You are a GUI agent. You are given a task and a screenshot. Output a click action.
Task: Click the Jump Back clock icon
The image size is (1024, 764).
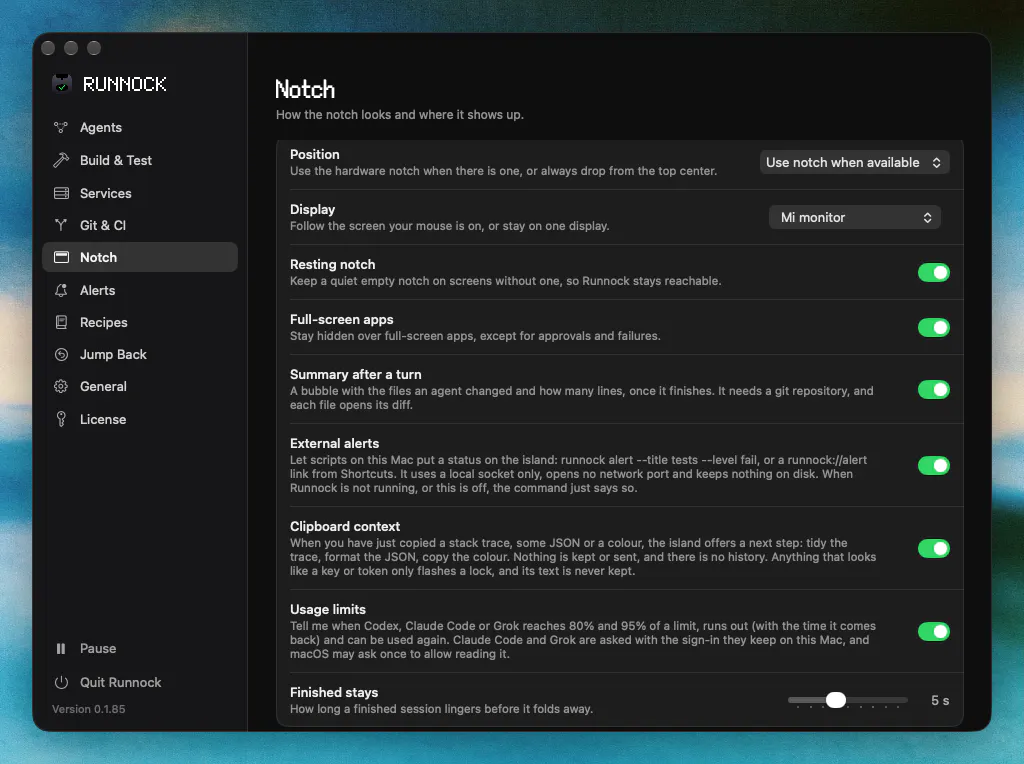coord(61,355)
